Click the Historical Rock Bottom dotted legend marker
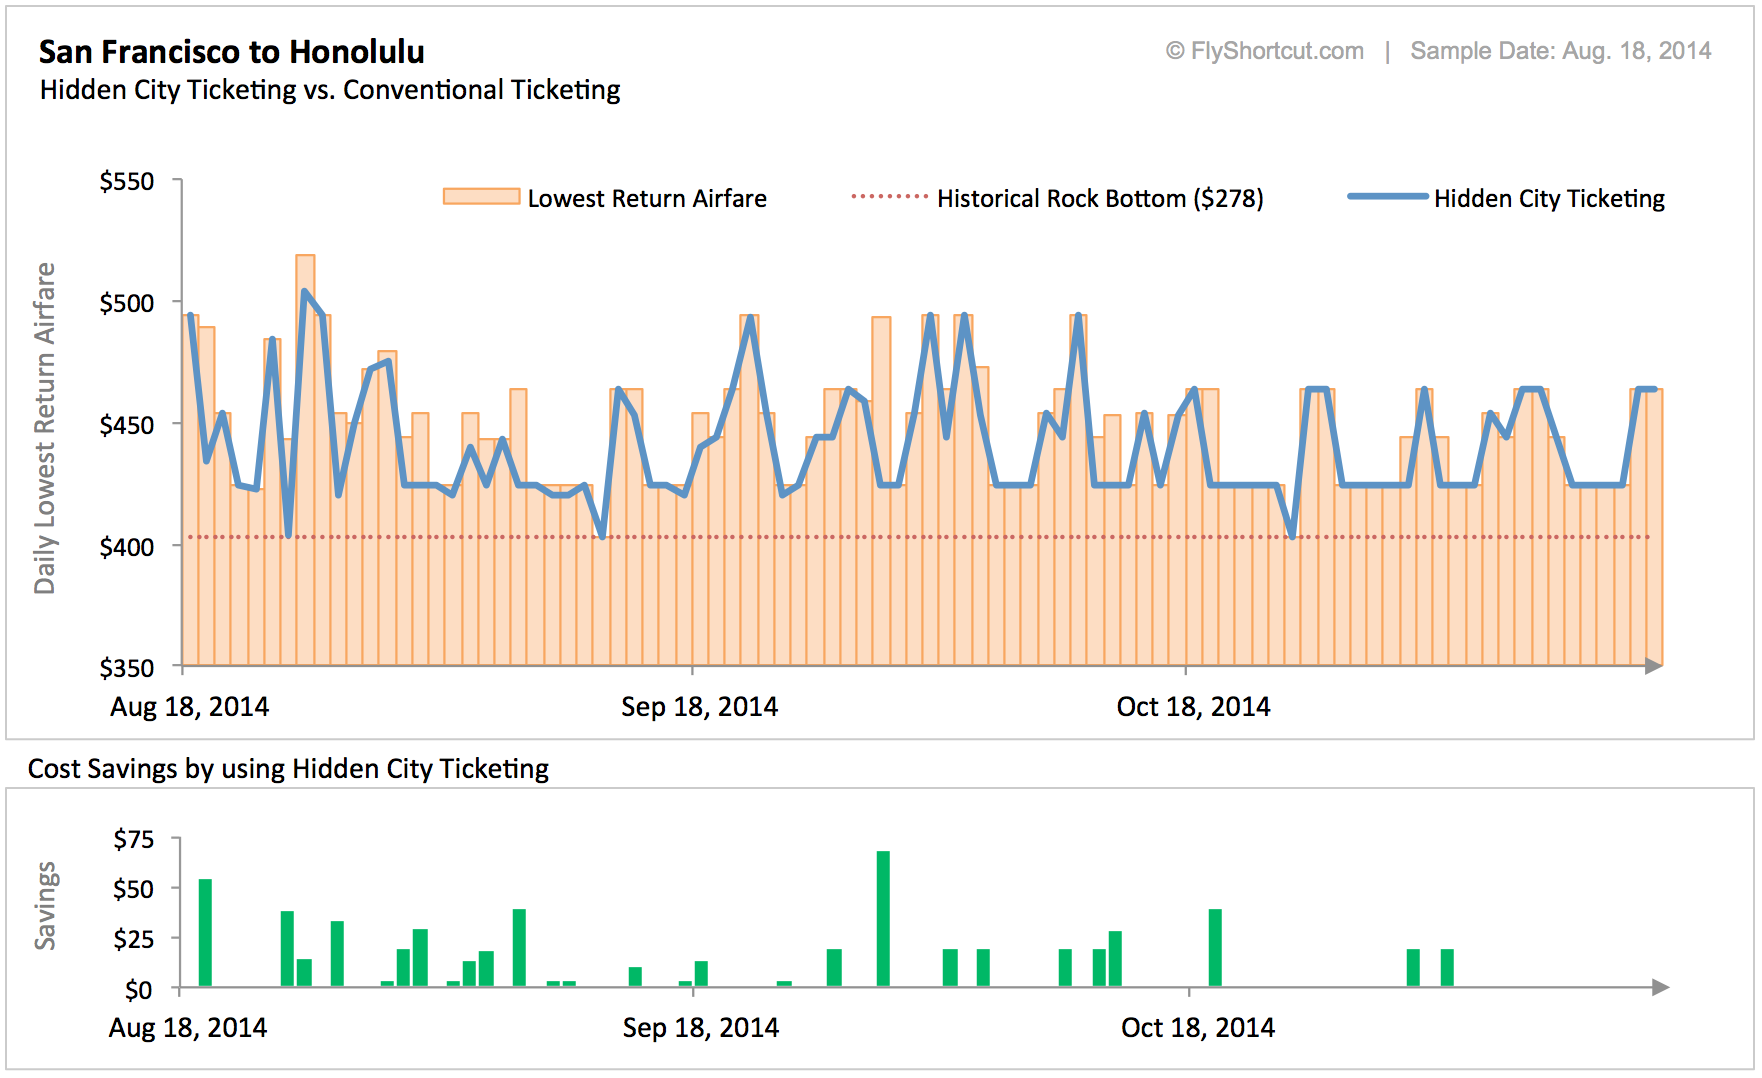Image resolution: width=1762 pixels, height=1078 pixels. [x=890, y=197]
